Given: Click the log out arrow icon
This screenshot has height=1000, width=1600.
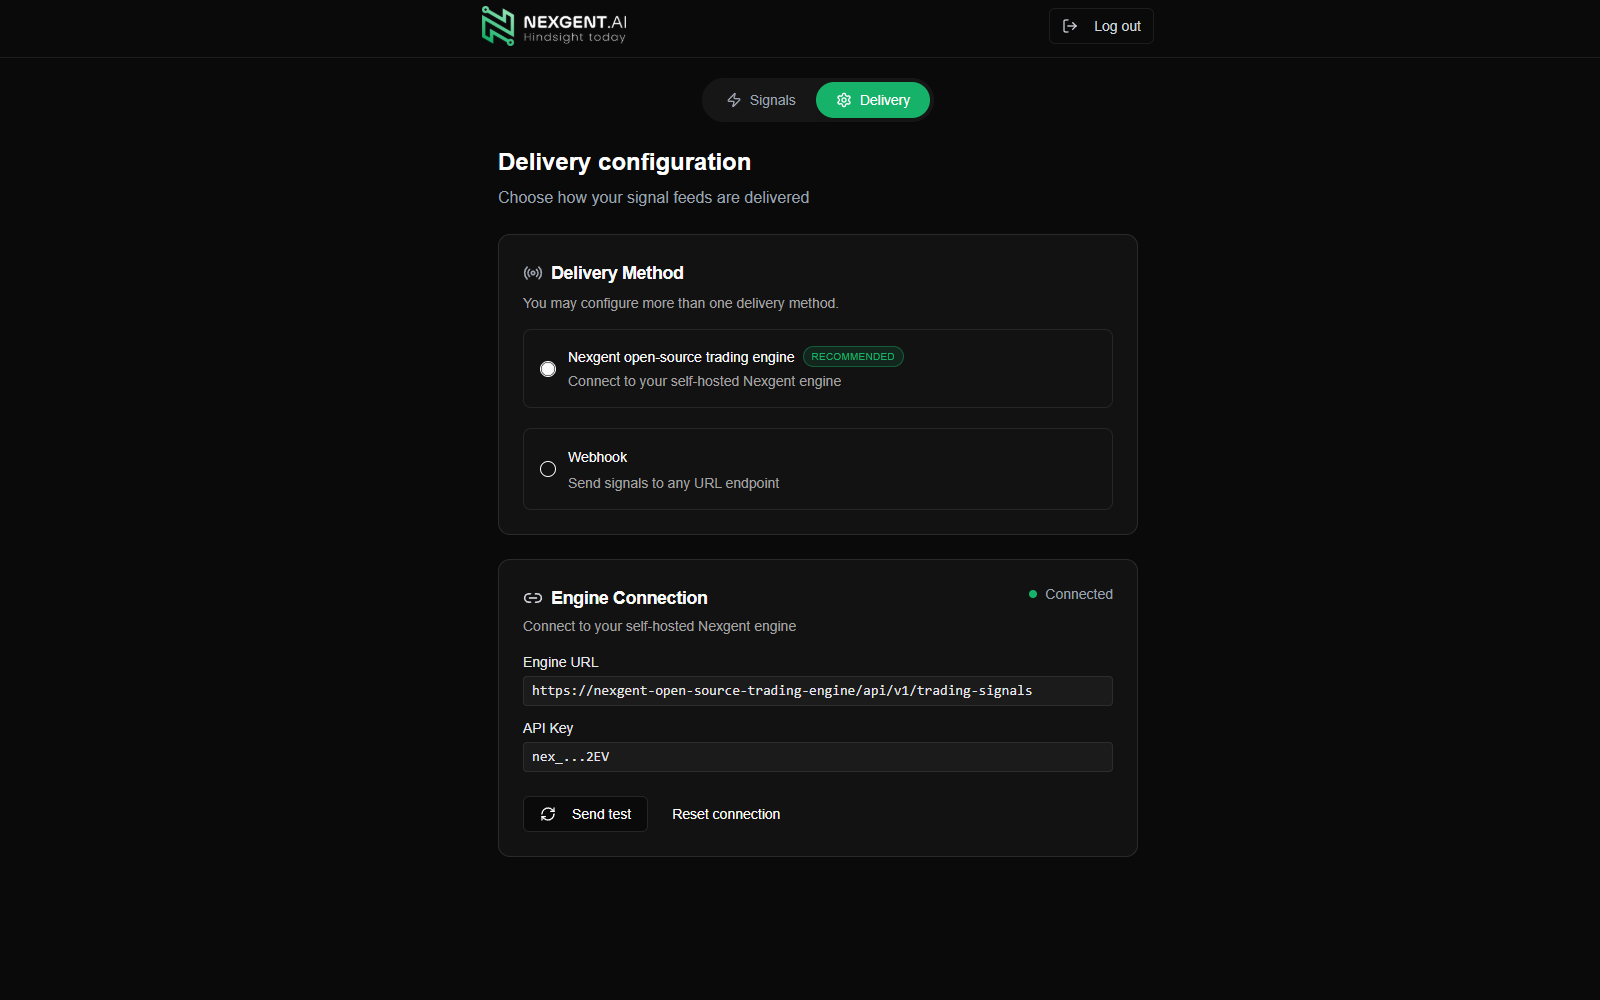Looking at the screenshot, I should coord(1070,26).
